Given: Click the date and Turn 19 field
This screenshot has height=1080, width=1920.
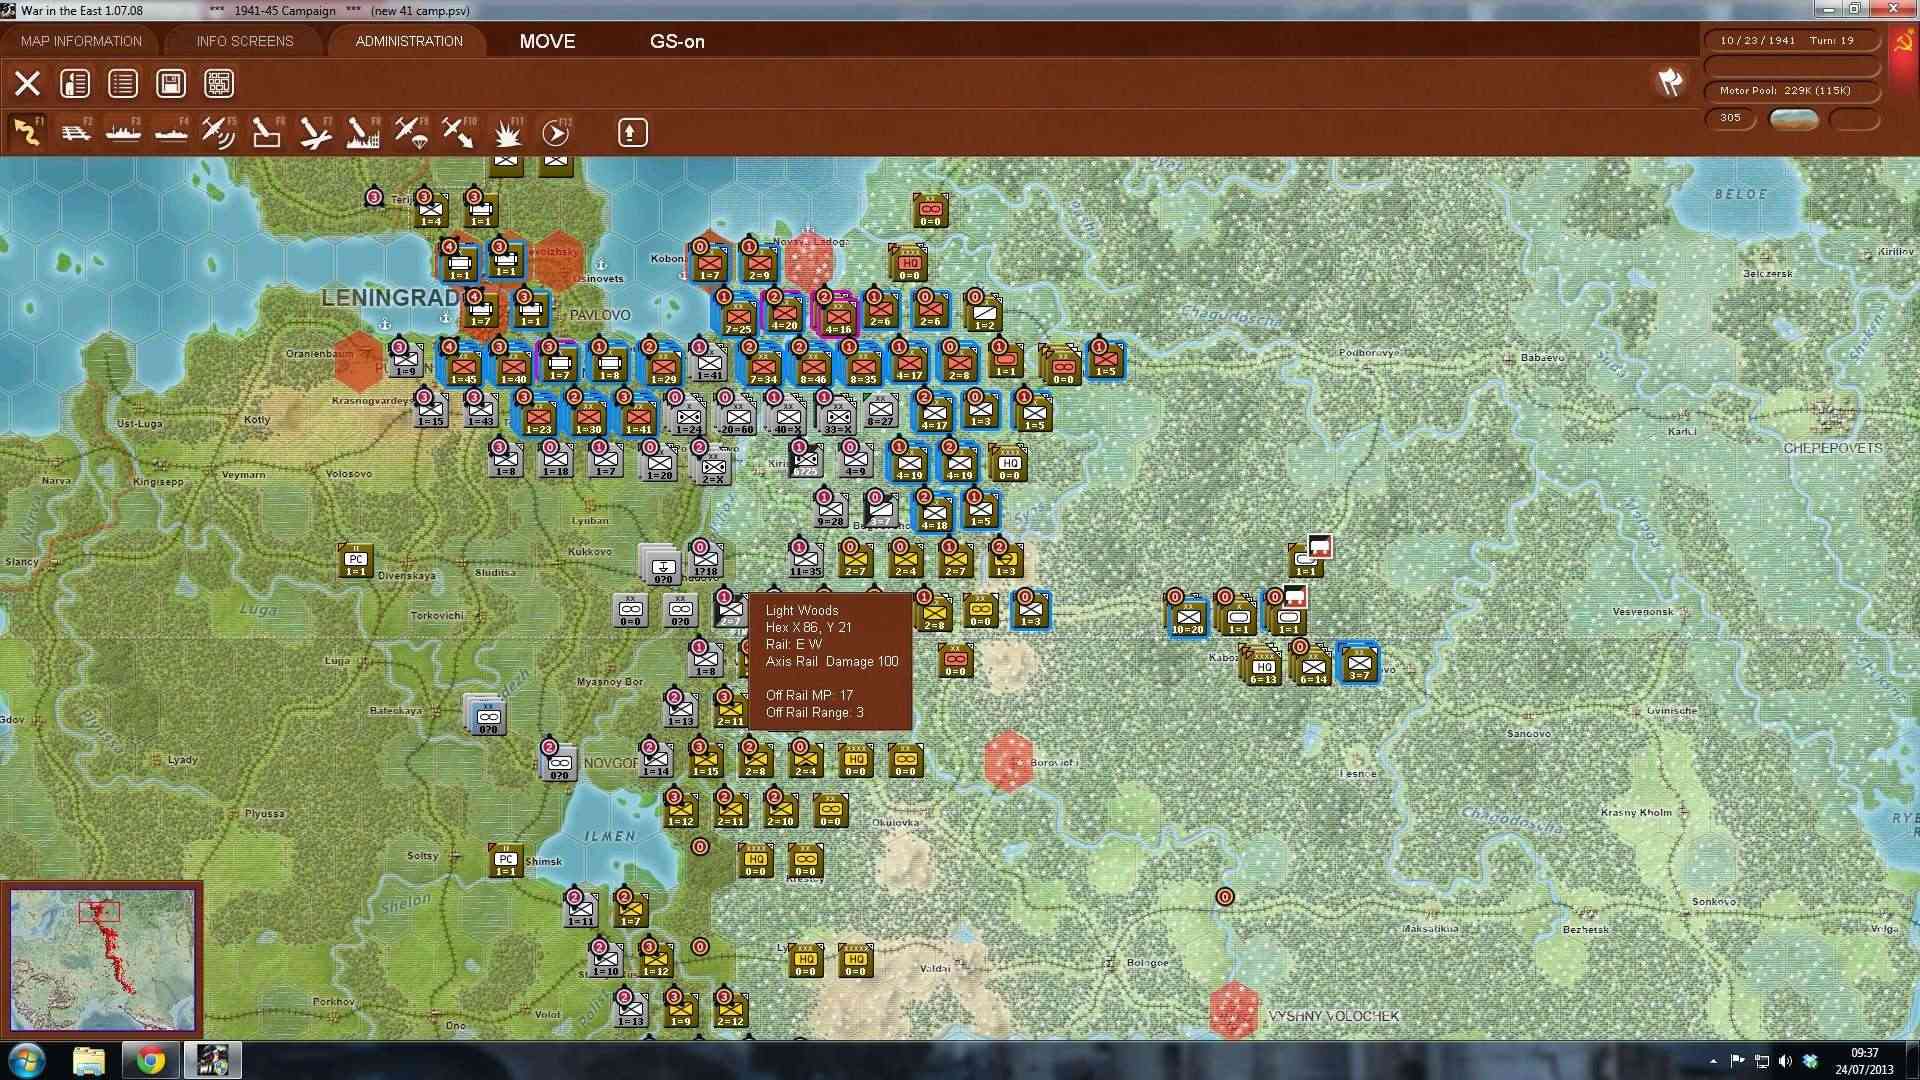Looking at the screenshot, I should click(1791, 41).
